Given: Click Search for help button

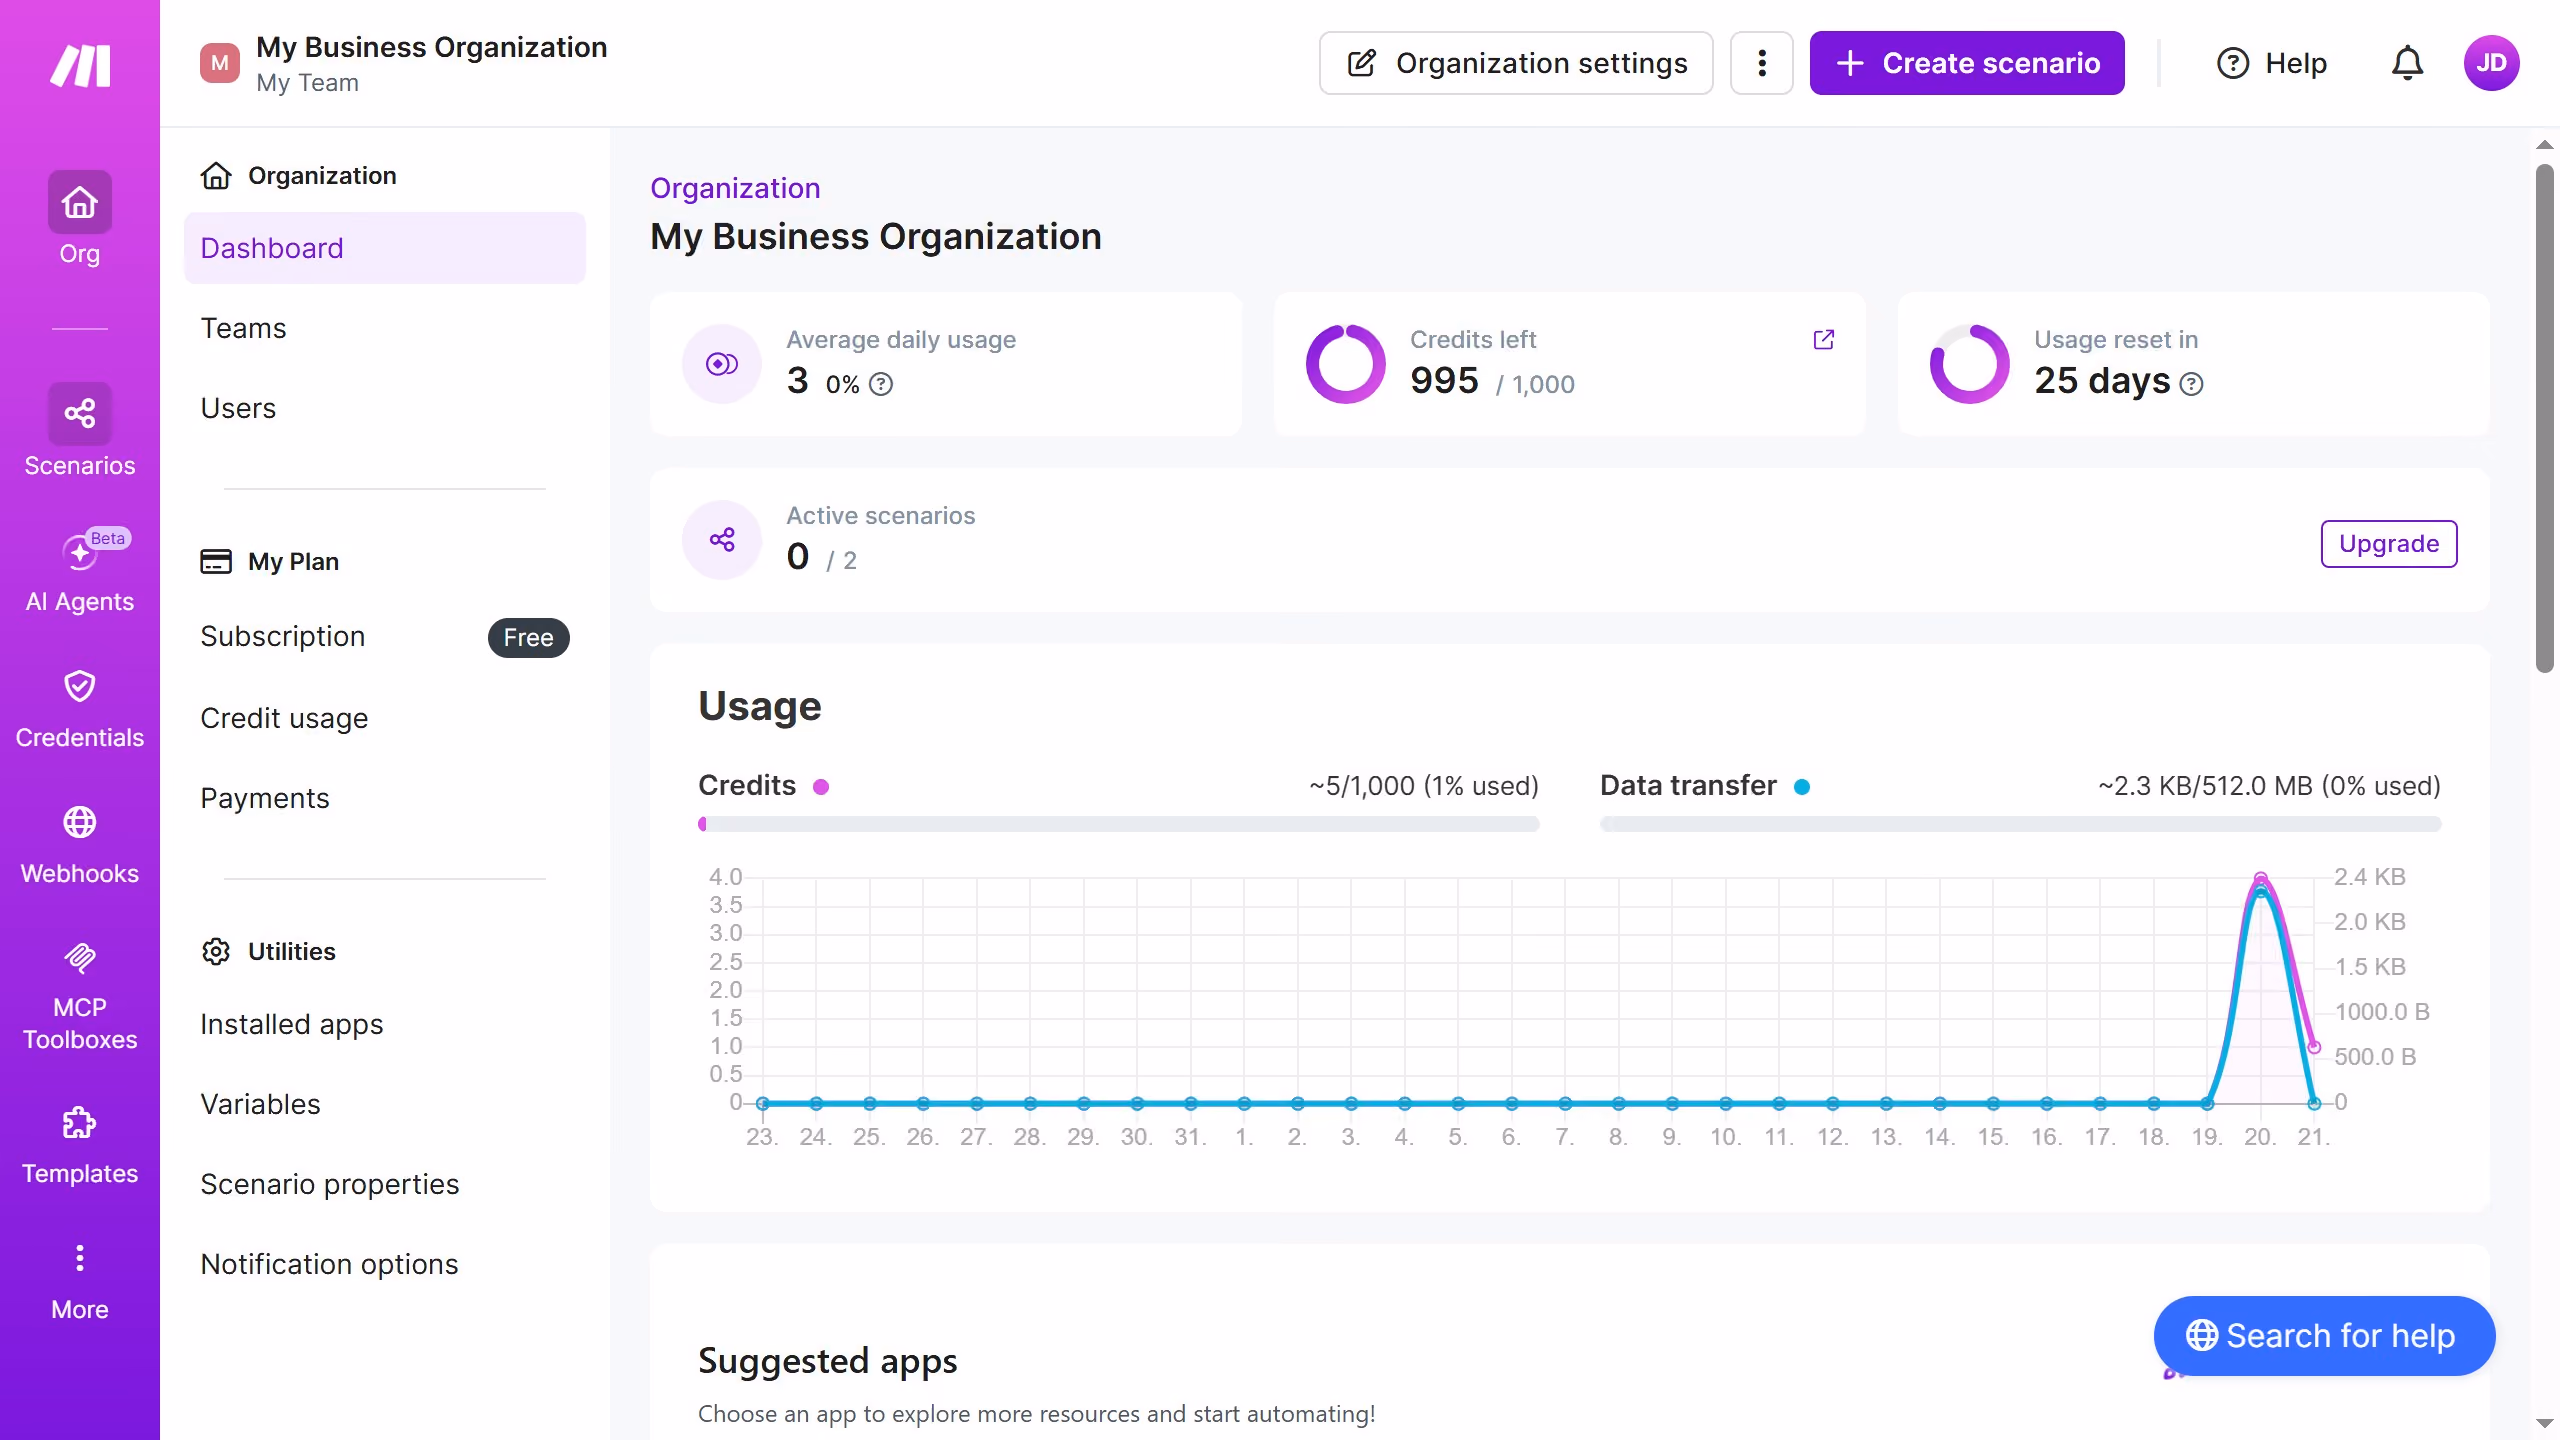Looking at the screenshot, I should (x=2324, y=1336).
